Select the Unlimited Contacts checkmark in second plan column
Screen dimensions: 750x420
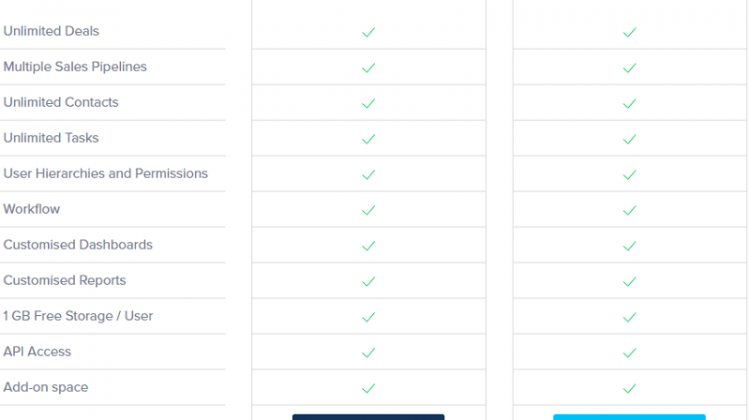[629, 103]
